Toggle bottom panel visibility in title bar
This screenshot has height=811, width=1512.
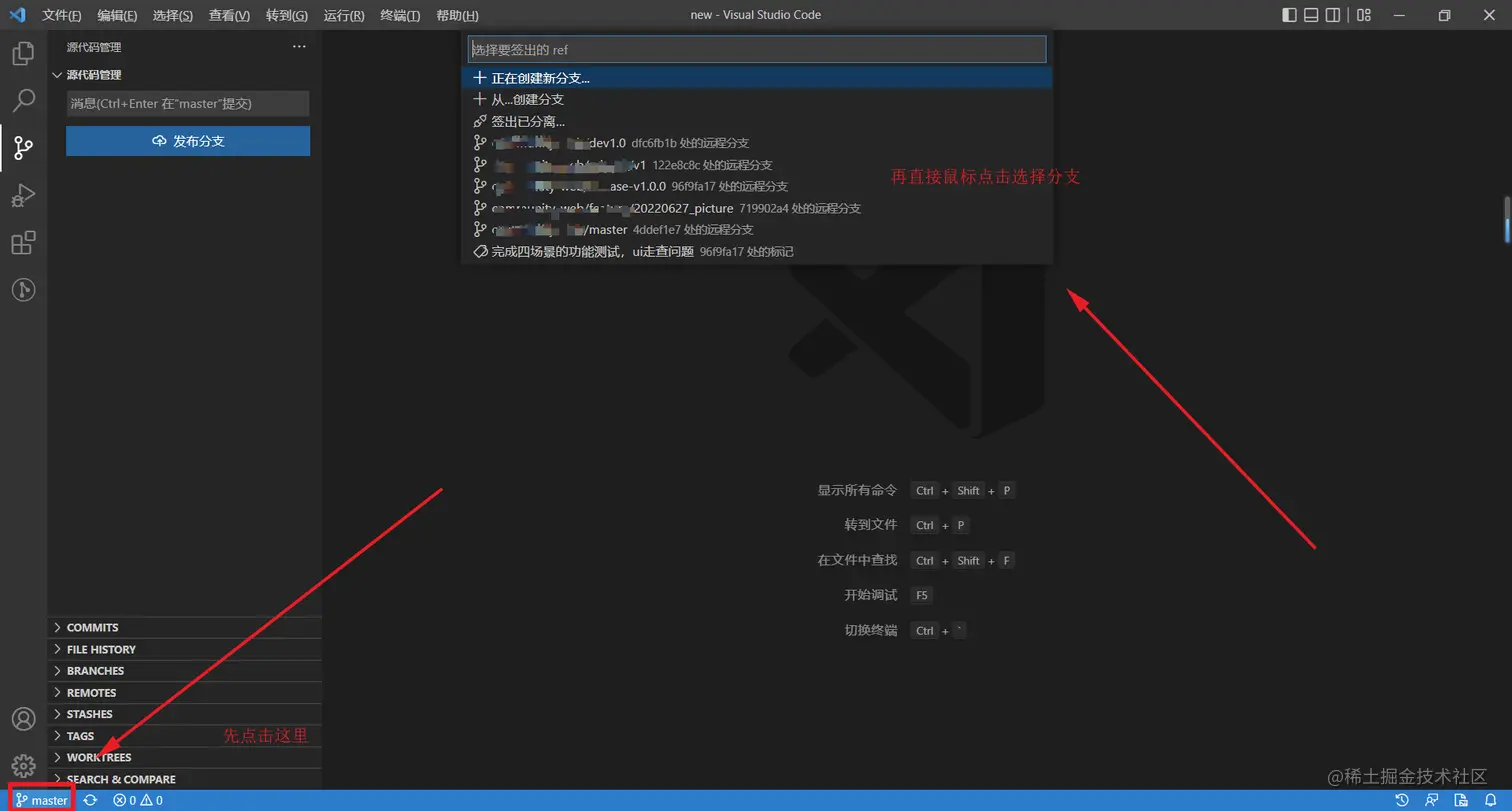tap(1311, 15)
